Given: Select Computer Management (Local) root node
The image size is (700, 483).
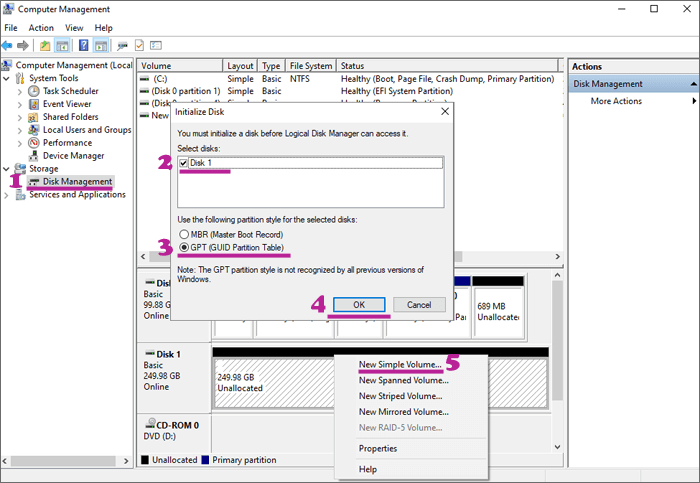Looking at the screenshot, I should pos(74,65).
